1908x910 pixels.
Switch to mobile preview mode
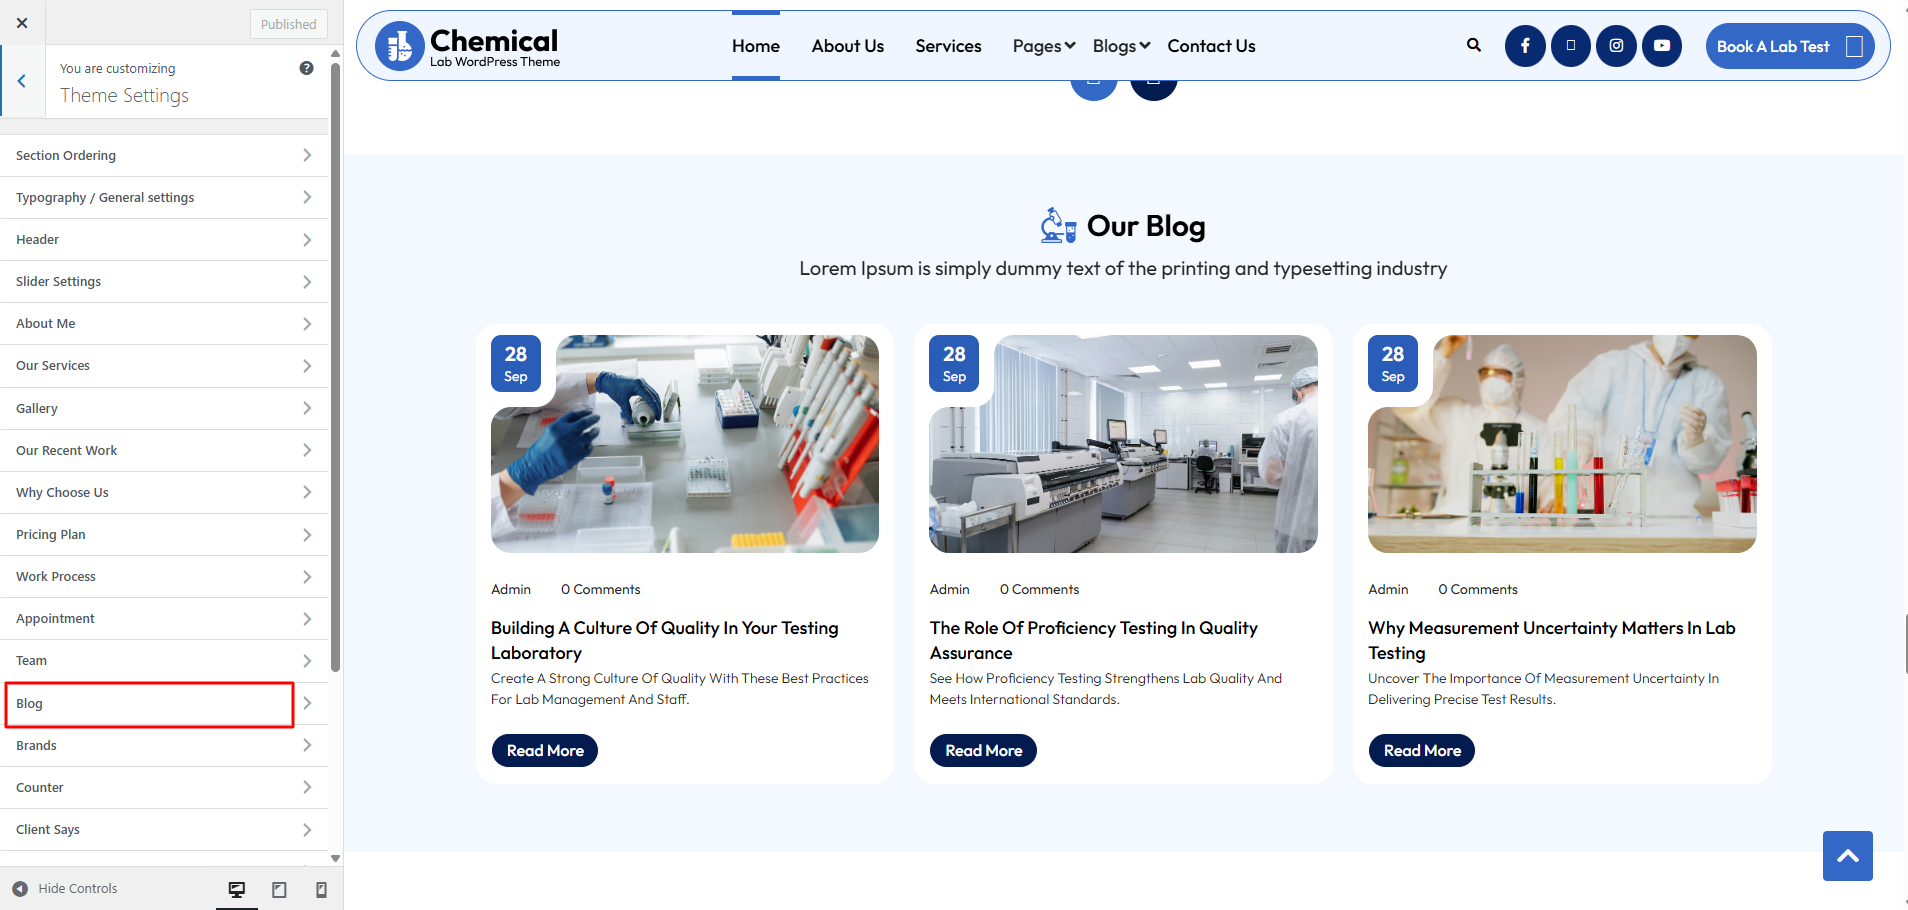pyautogui.click(x=321, y=889)
